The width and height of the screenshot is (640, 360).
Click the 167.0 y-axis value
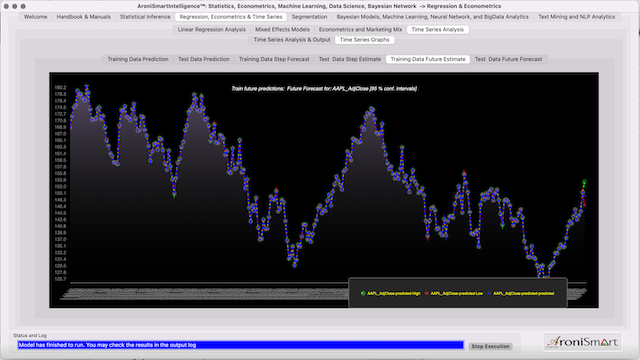pos(60,133)
